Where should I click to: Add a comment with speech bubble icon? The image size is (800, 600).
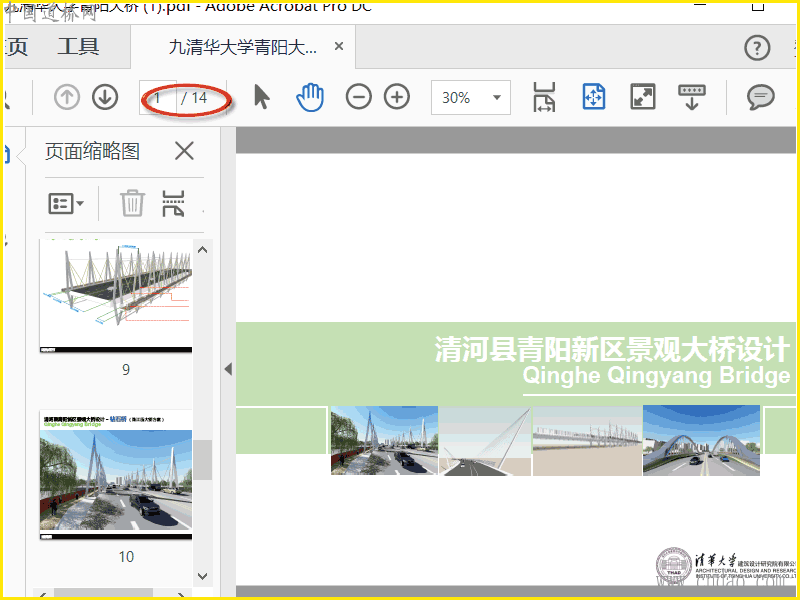click(x=761, y=97)
